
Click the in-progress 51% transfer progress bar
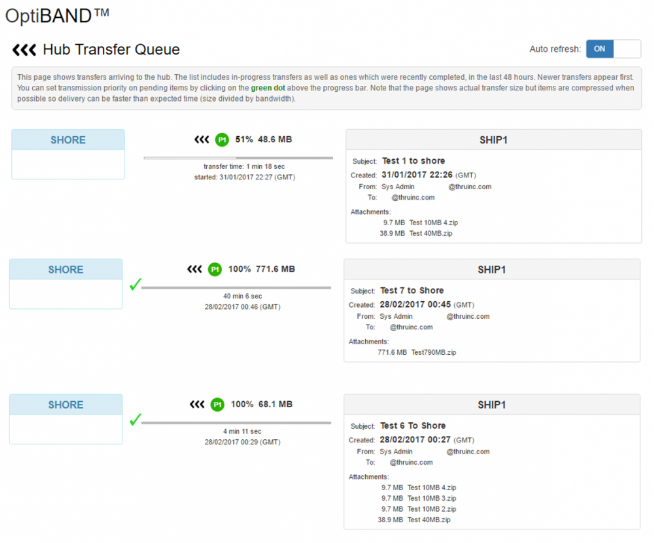coord(237,157)
